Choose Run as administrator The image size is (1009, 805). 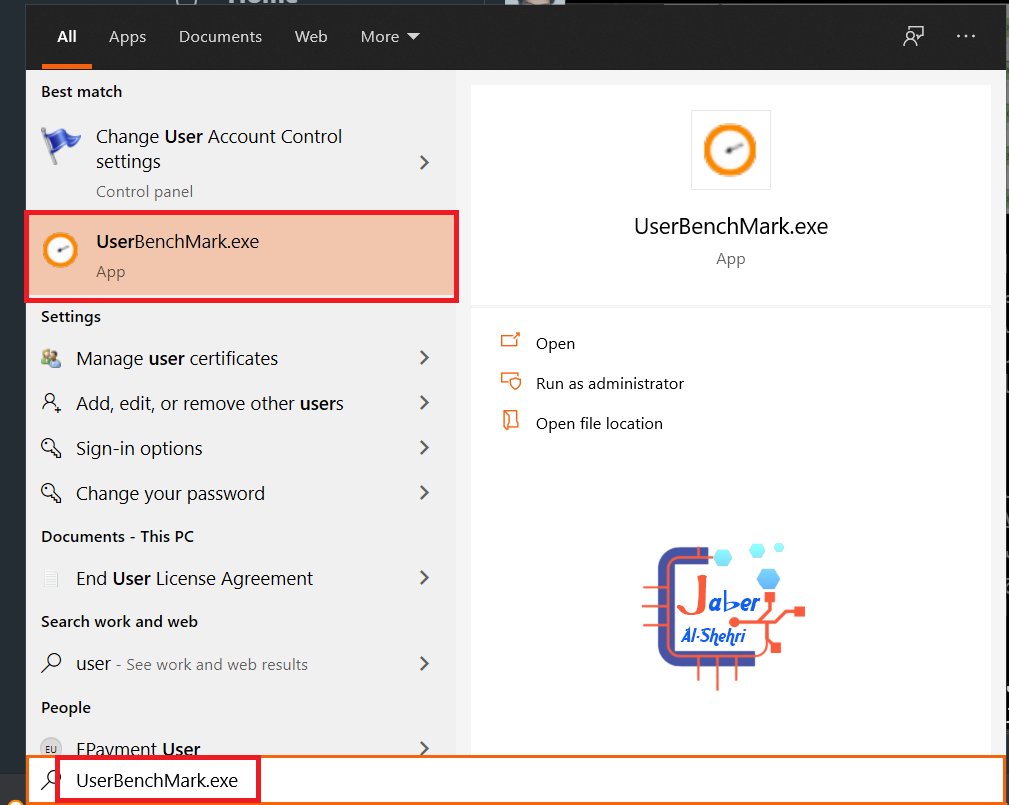609,384
